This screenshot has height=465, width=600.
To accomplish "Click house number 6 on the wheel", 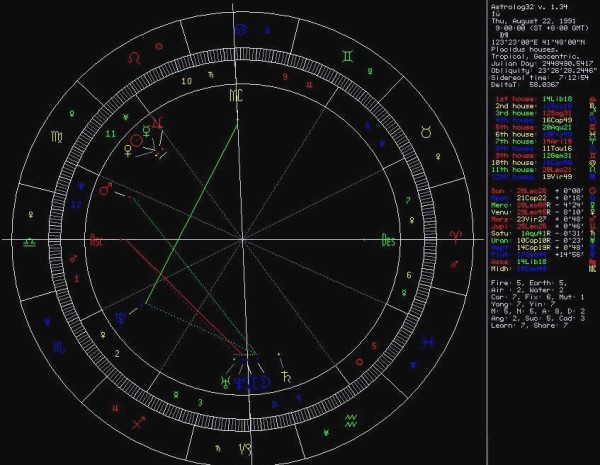I will 409,275.
